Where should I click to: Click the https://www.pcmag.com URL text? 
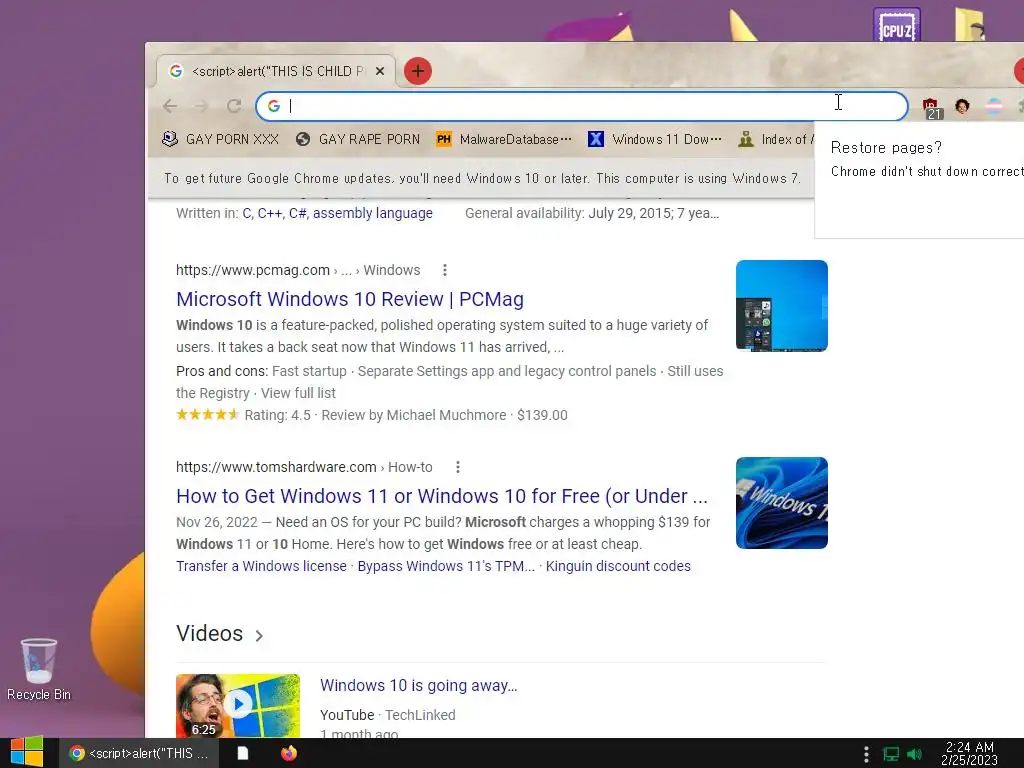coord(253,270)
